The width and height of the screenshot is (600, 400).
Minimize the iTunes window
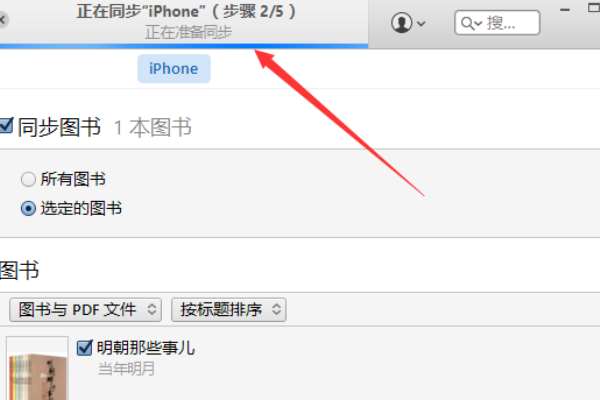pos(565,10)
